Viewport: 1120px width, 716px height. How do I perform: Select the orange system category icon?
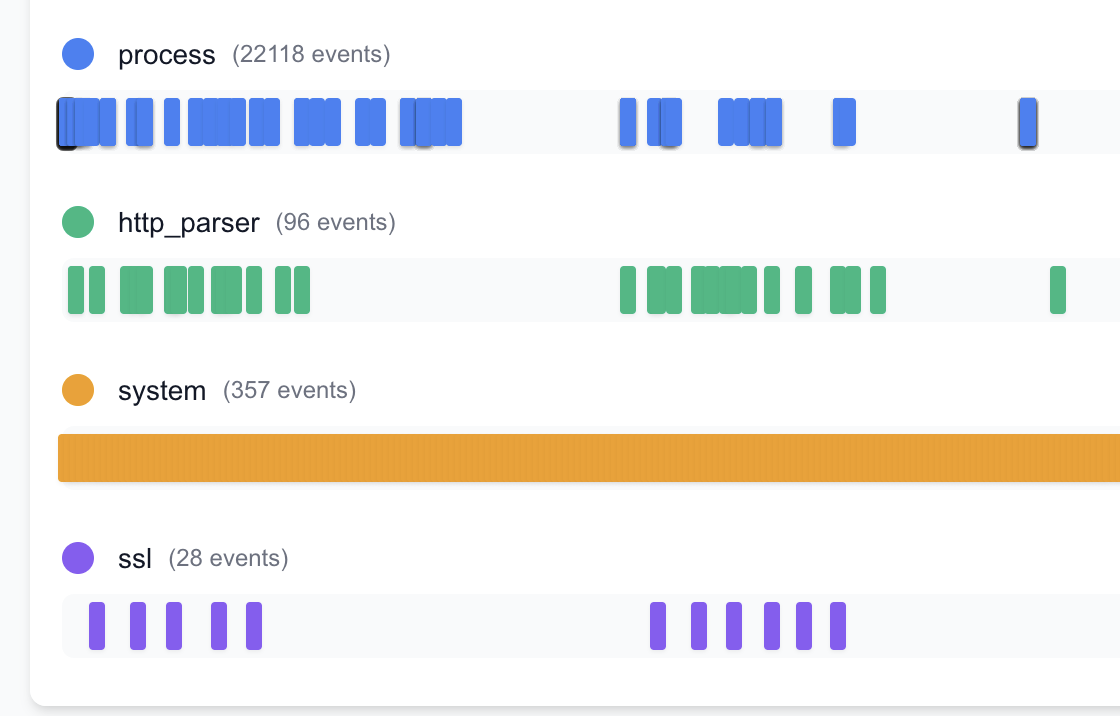coord(78,389)
